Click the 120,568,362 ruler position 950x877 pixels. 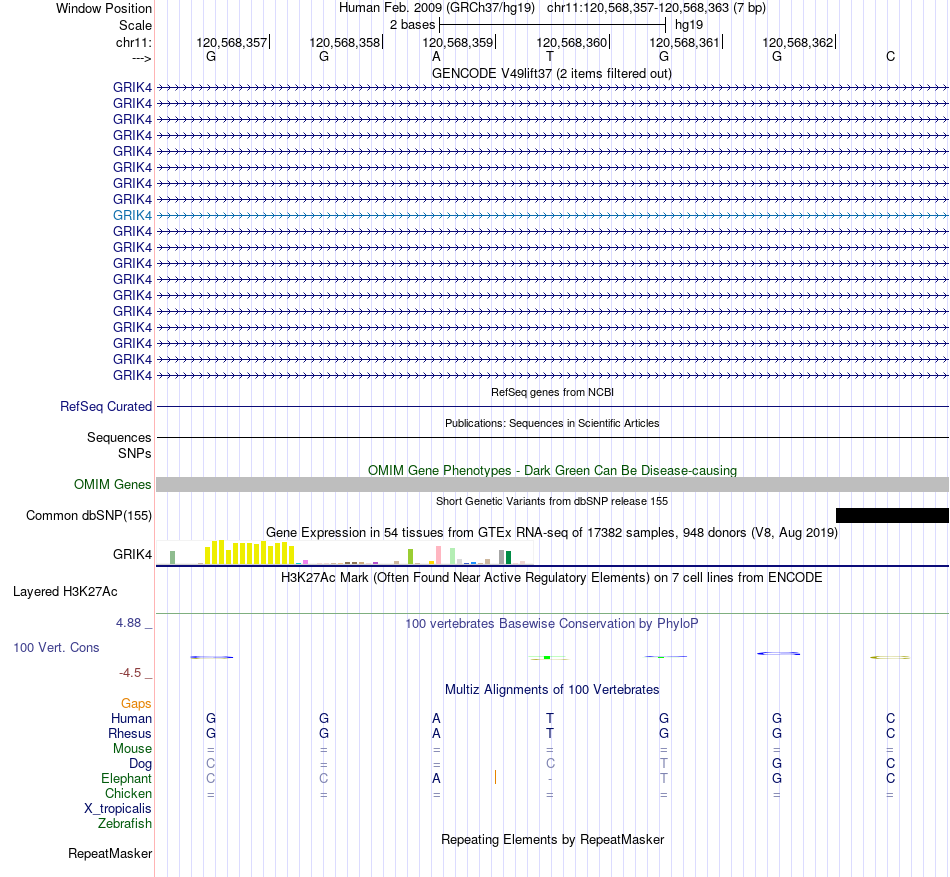(x=799, y=42)
